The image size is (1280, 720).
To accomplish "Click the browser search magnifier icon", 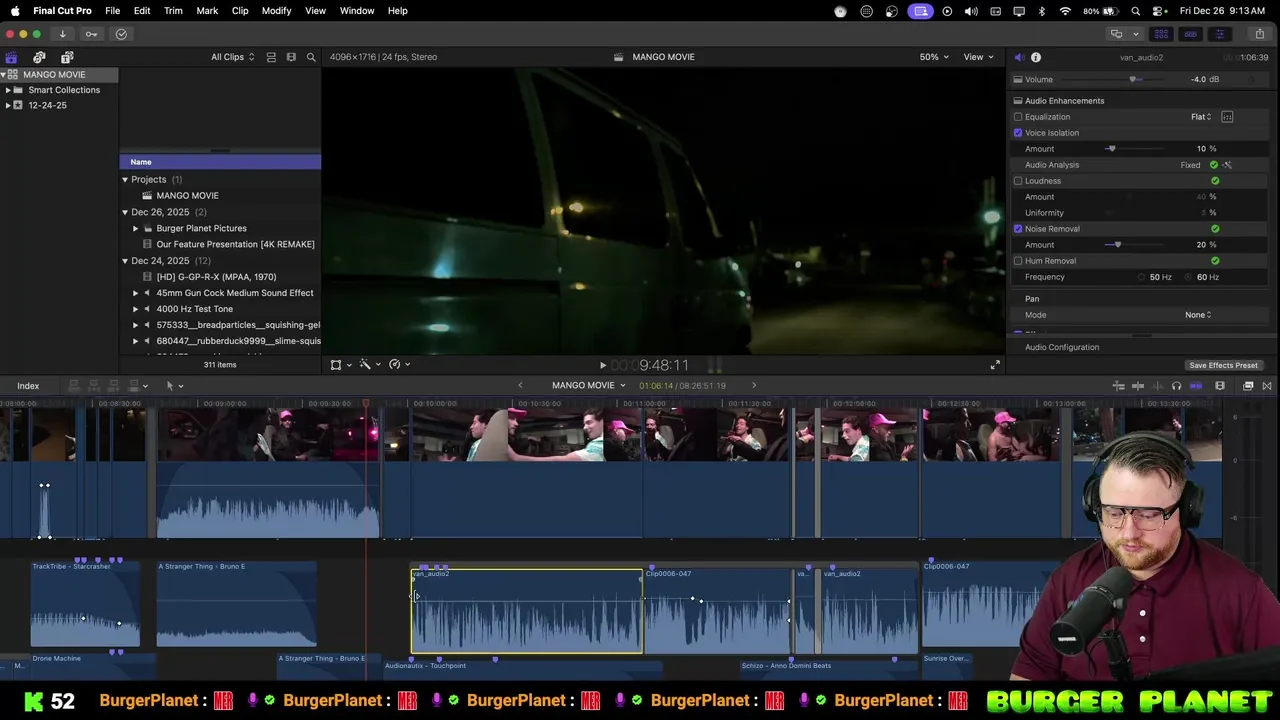I will tap(311, 57).
